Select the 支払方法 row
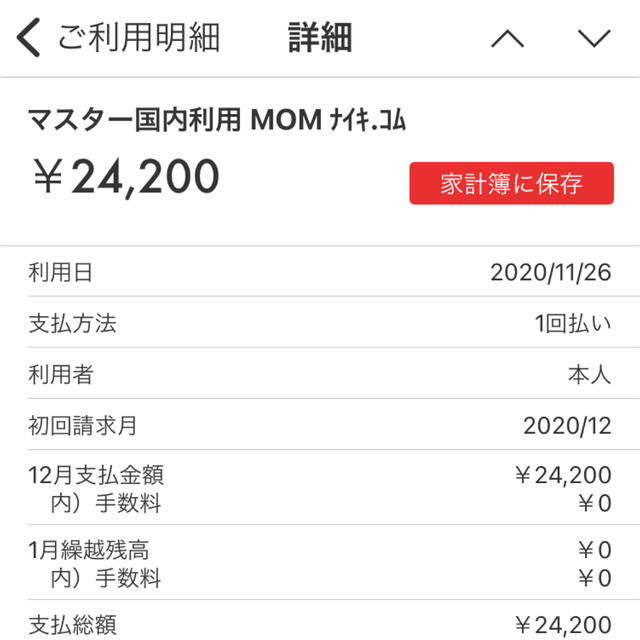The width and height of the screenshot is (640, 640). coord(320,323)
